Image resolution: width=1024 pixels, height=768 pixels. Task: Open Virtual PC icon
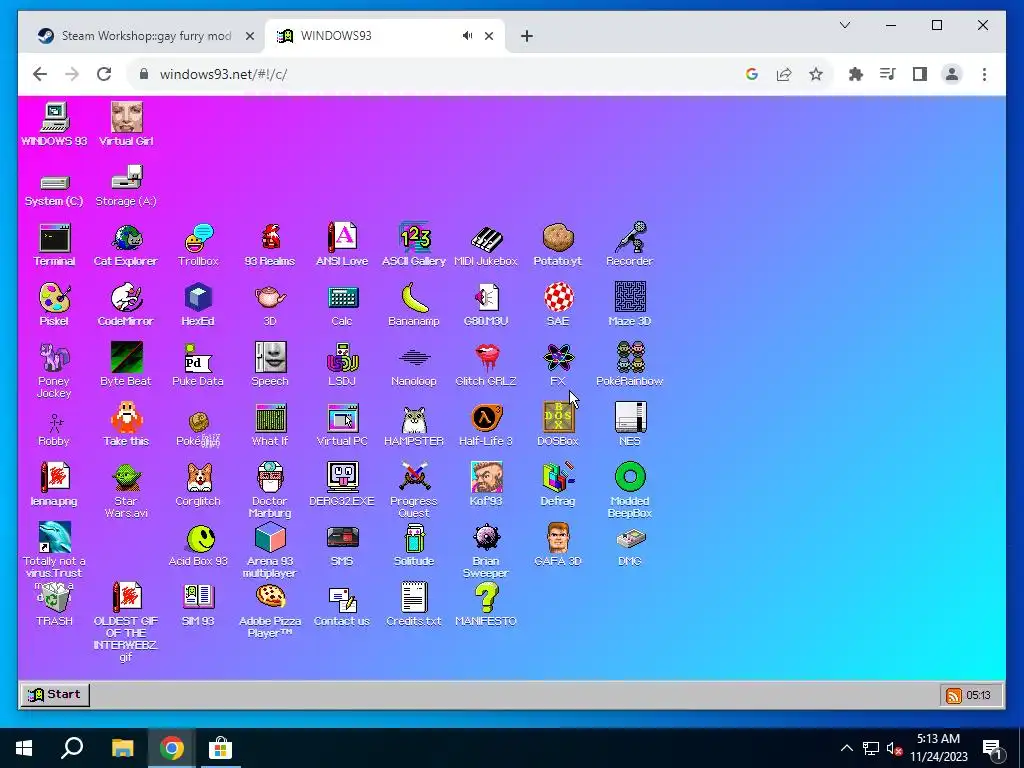[342, 419]
